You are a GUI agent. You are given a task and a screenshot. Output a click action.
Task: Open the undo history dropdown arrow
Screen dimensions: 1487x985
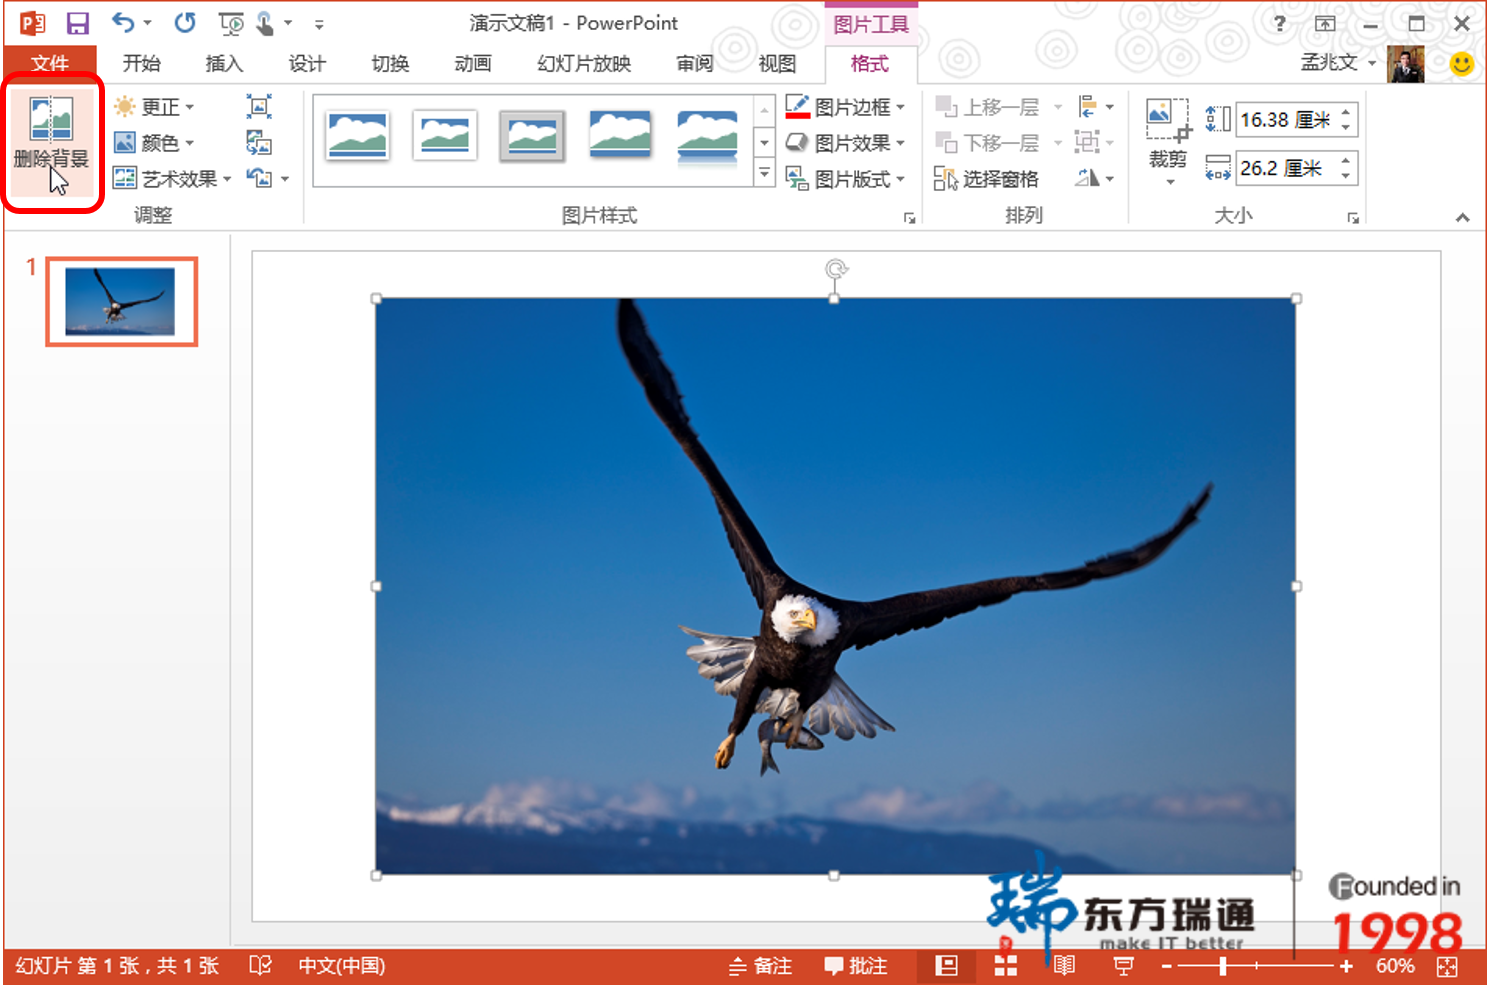pos(147,23)
